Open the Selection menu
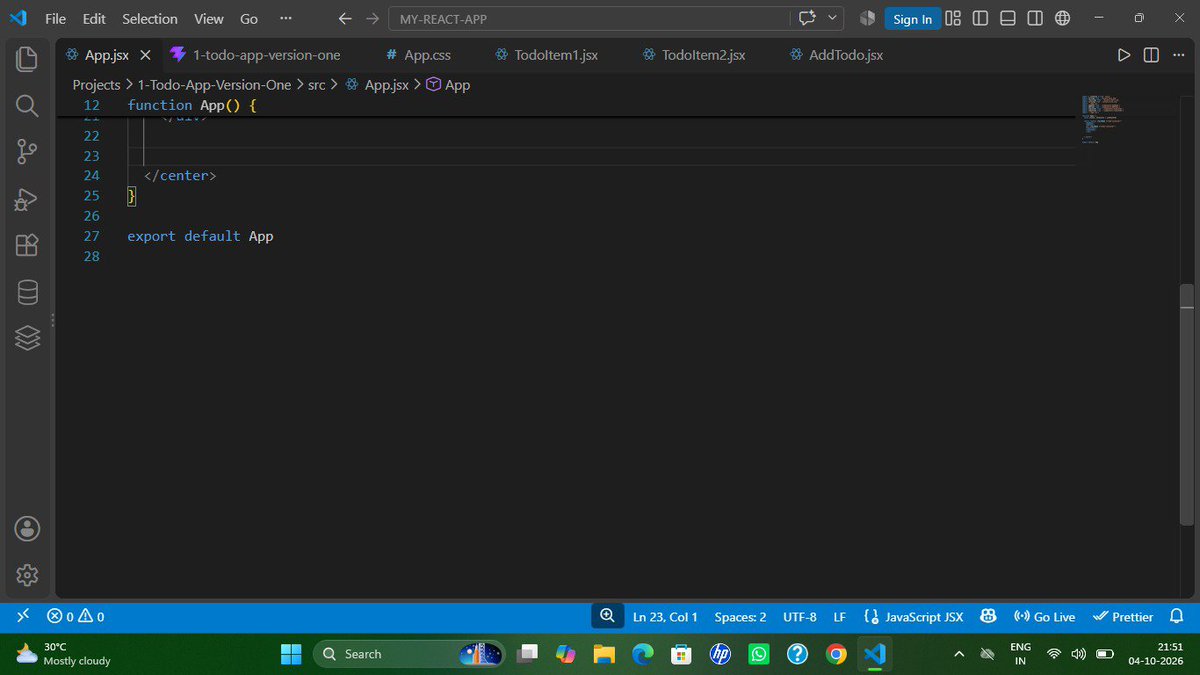Image resolution: width=1200 pixels, height=675 pixels. click(x=150, y=18)
